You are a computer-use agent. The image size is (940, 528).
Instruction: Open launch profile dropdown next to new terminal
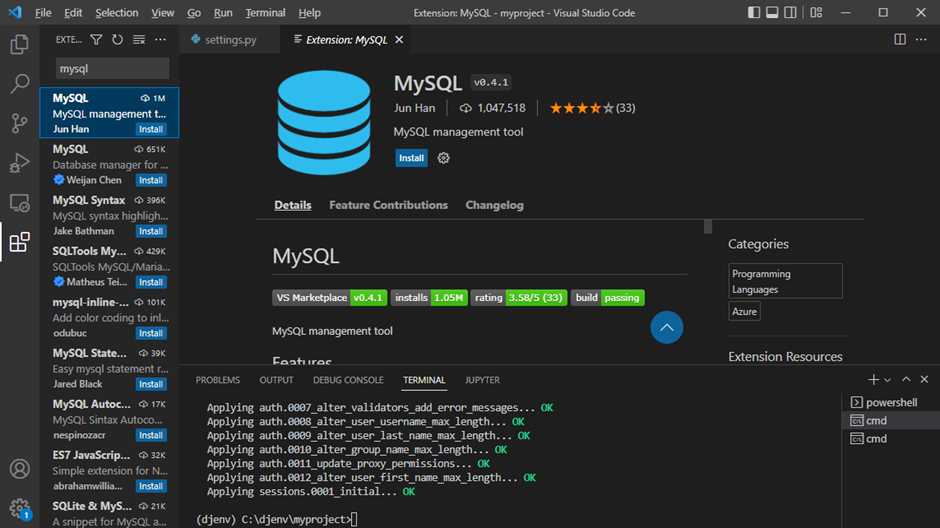coord(887,380)
